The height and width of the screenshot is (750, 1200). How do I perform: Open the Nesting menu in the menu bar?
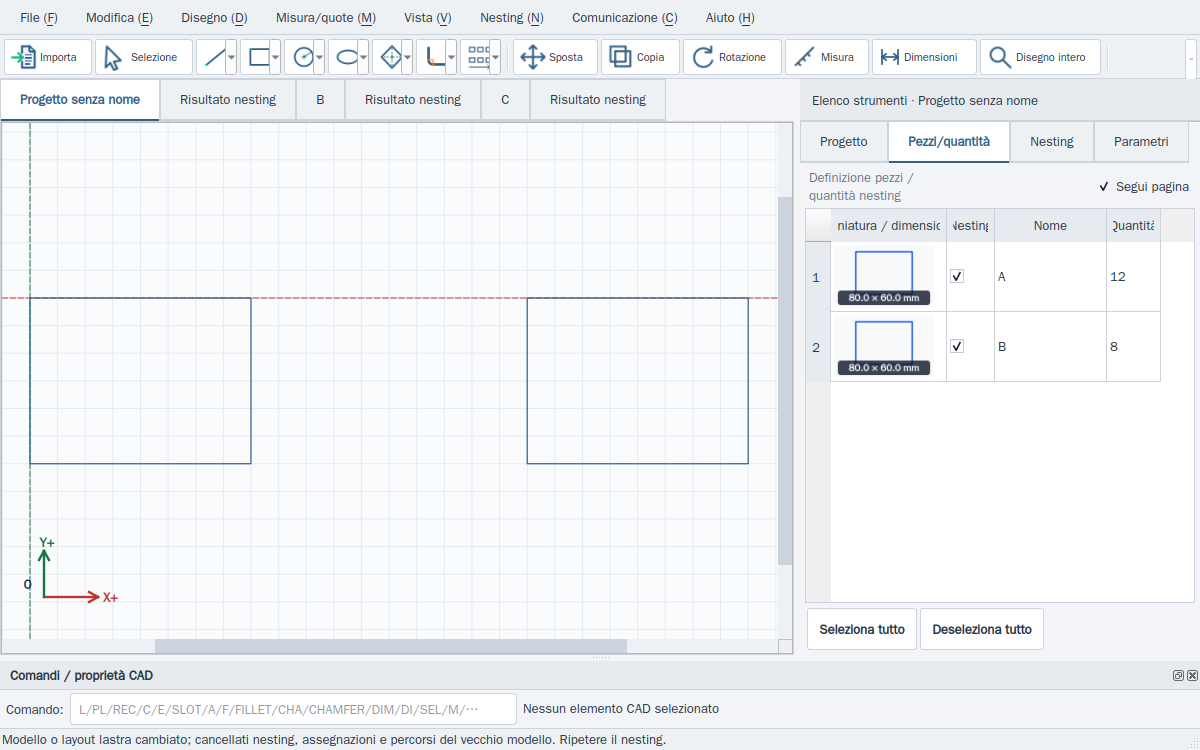point(512,18)
